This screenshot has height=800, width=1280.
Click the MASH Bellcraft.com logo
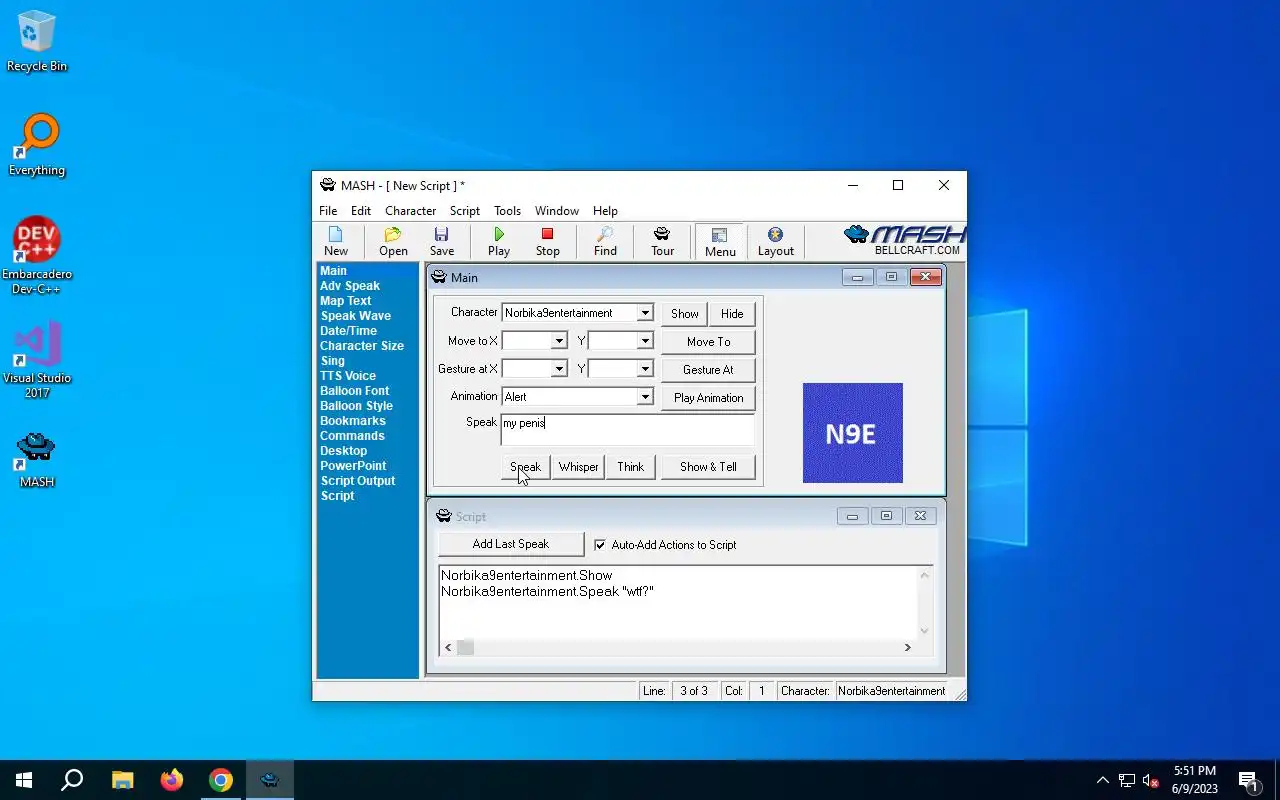click(905, 240)
